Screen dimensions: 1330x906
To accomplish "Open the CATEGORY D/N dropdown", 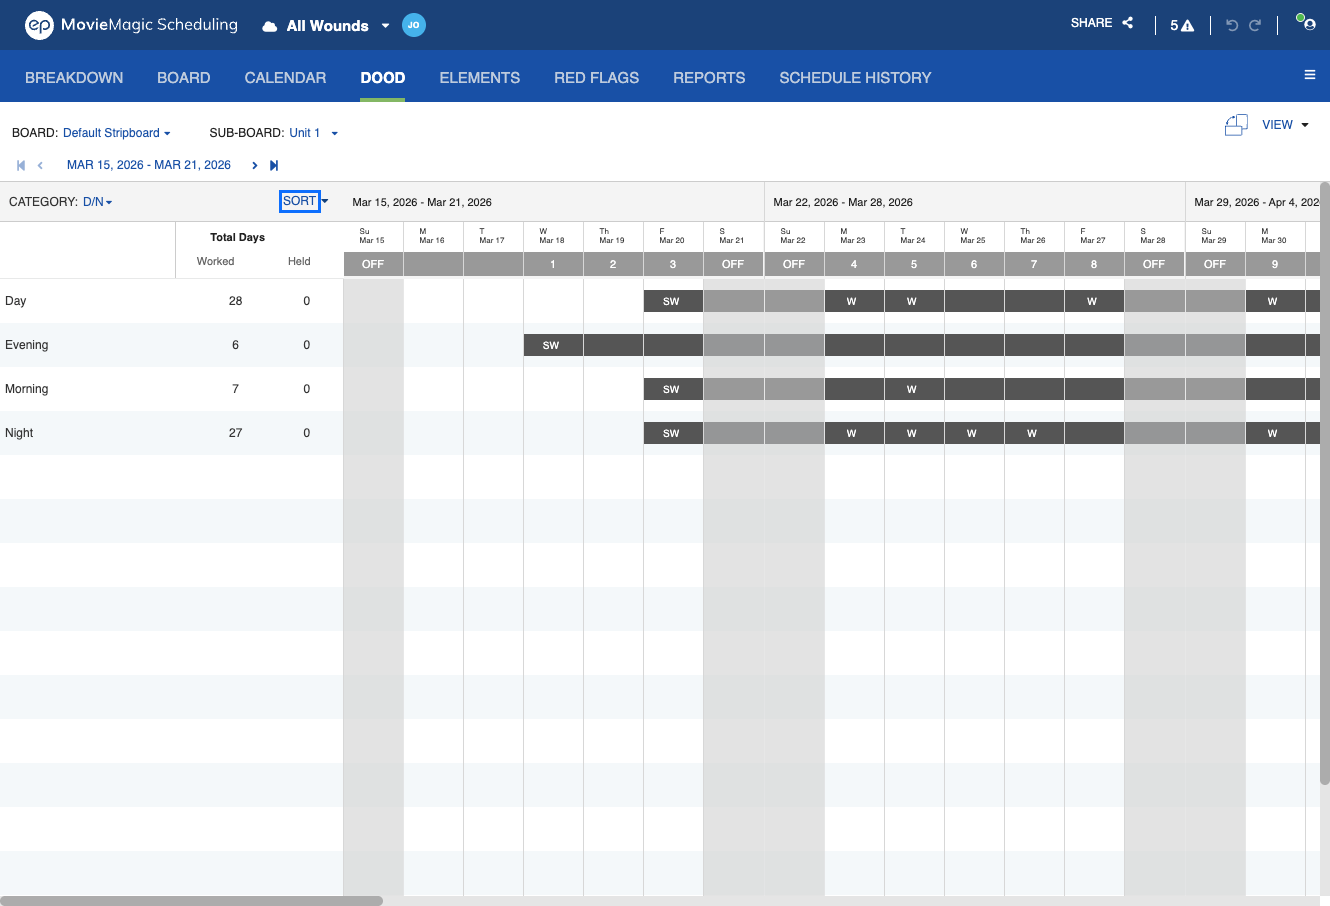I will pyautogui.click(x=97, y=202).
